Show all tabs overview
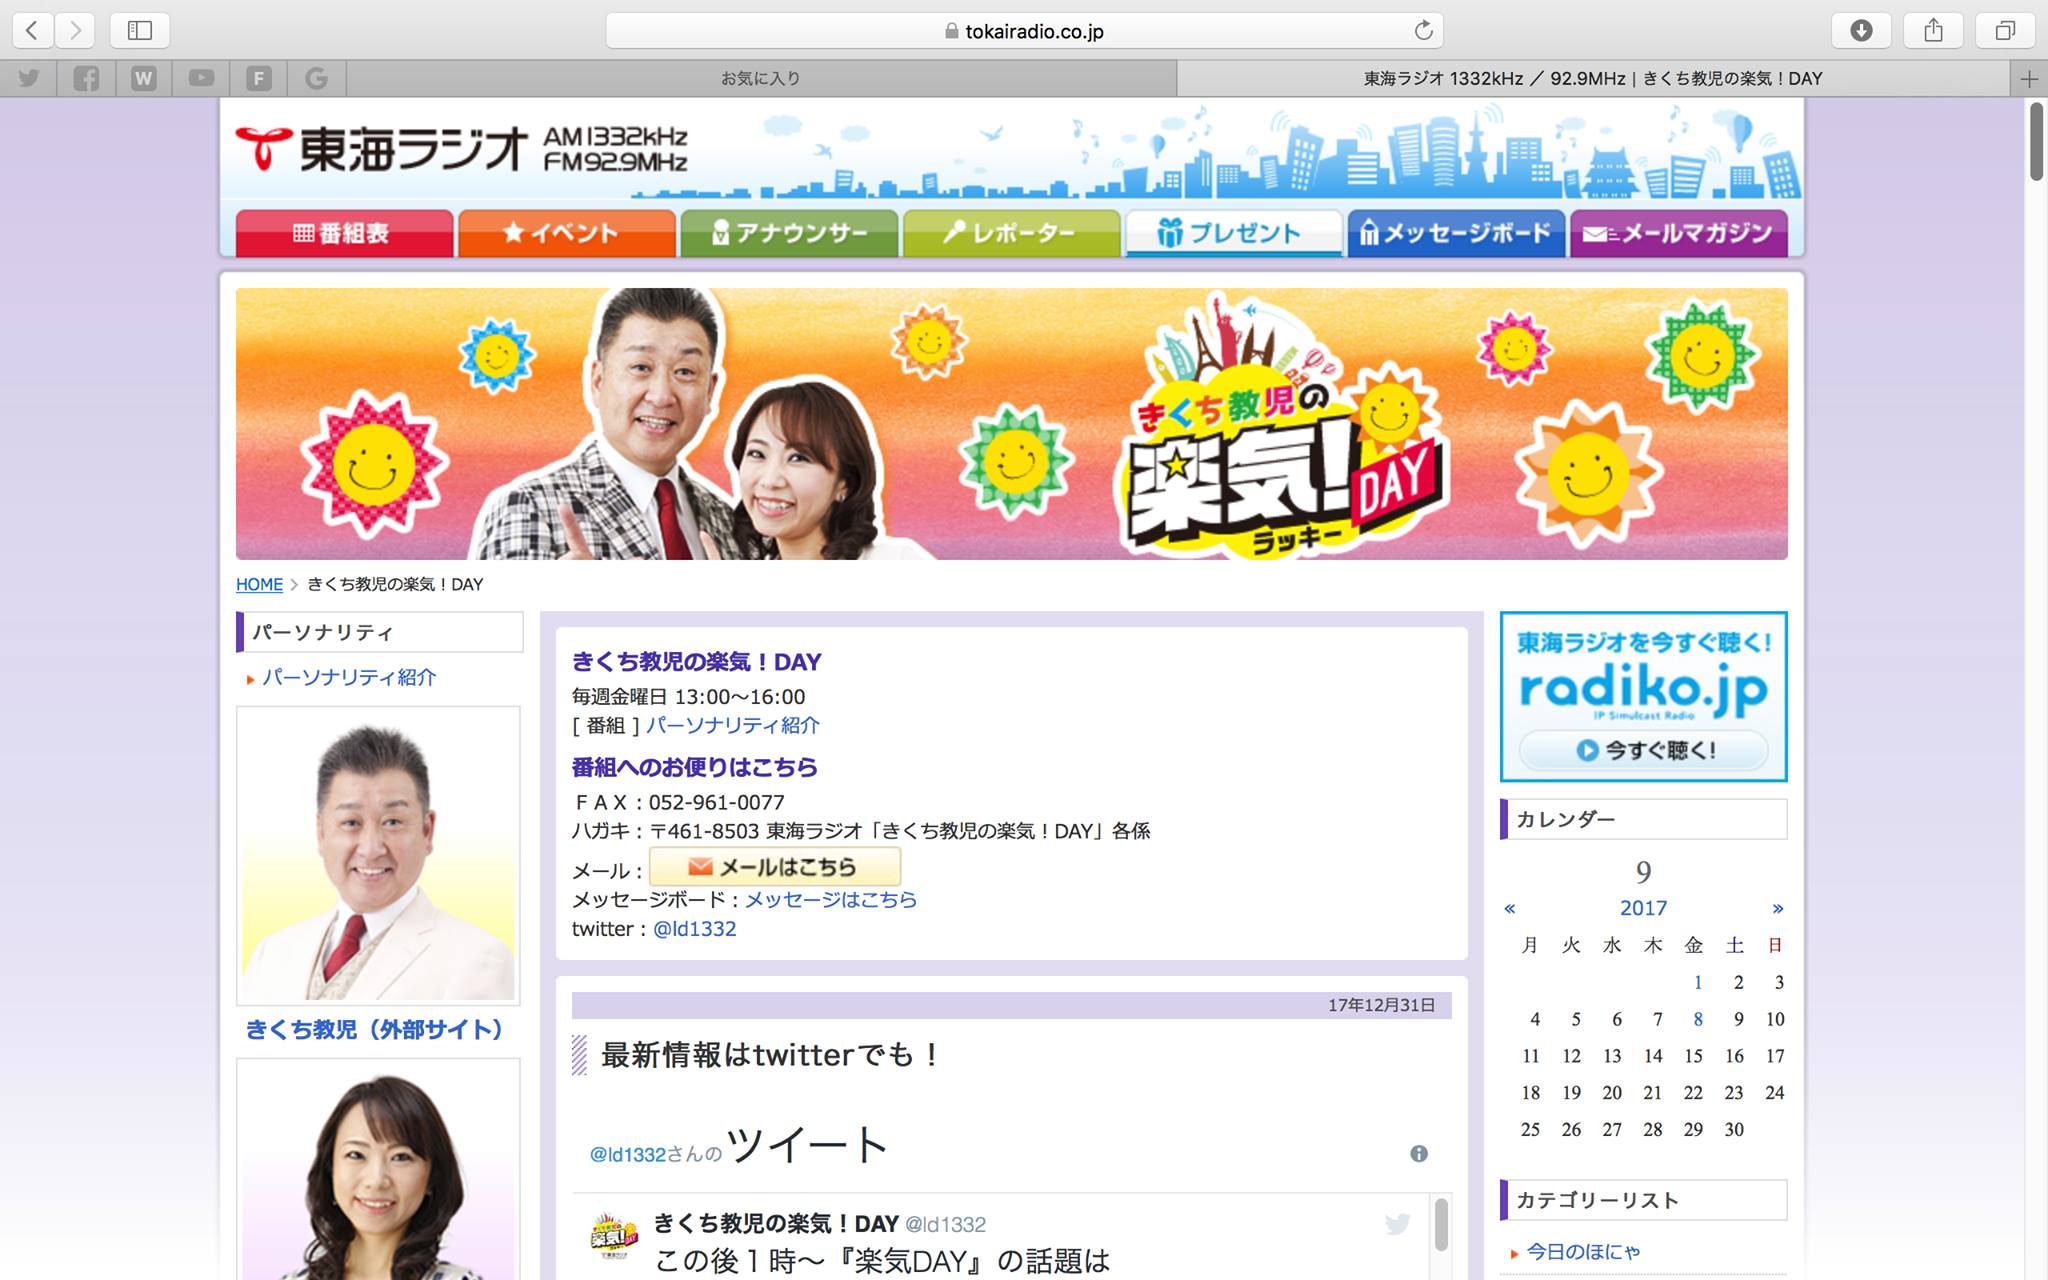Screen dimensions: 2048x1280 [2005, 31]
